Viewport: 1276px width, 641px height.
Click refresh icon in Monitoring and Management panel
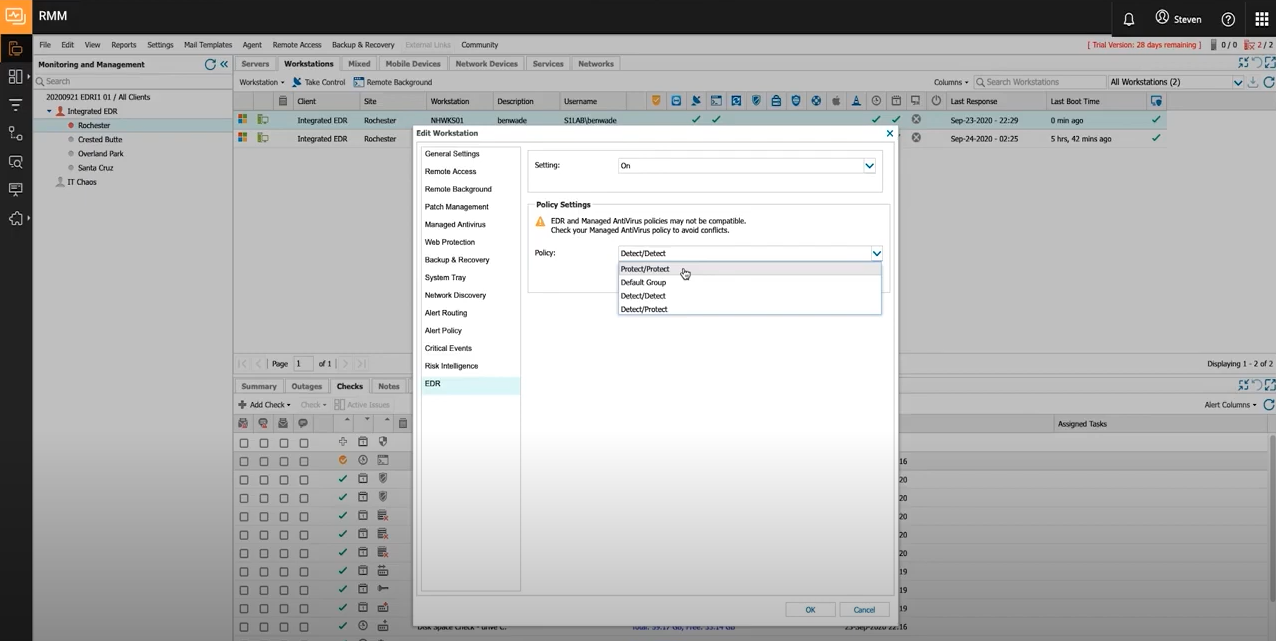tap(210, 64)
